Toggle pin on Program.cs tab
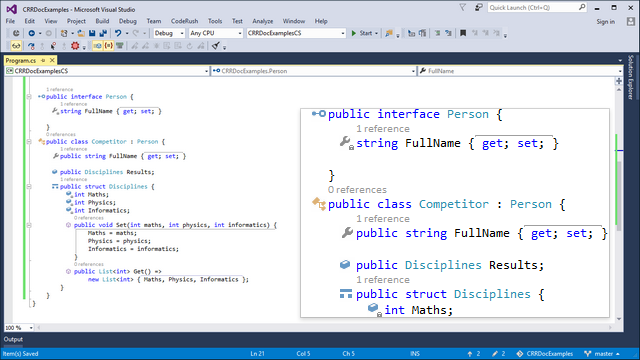The image size is (640, 360). [x=43, y=60]
